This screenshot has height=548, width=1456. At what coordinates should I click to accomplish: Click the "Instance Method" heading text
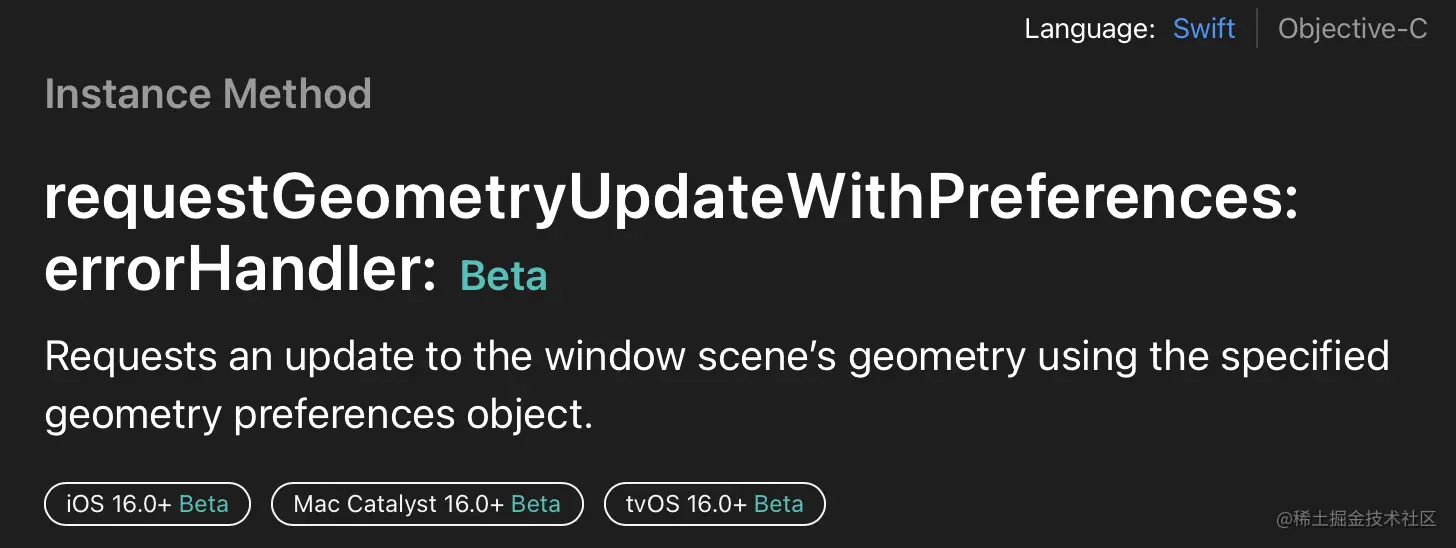coord(208,94)
